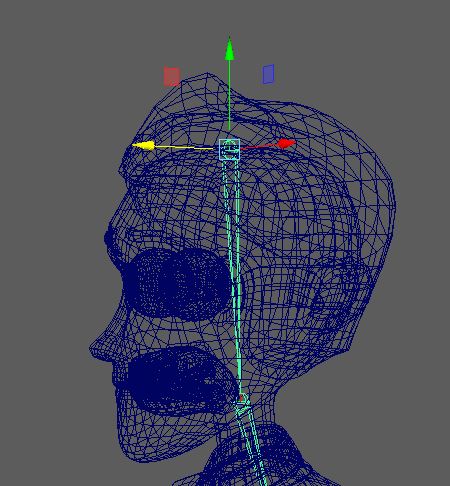The height and width of the screenshot is (486, 450).
Task: Select the yellow highlighted axis arrowhead
Action: 143,146
